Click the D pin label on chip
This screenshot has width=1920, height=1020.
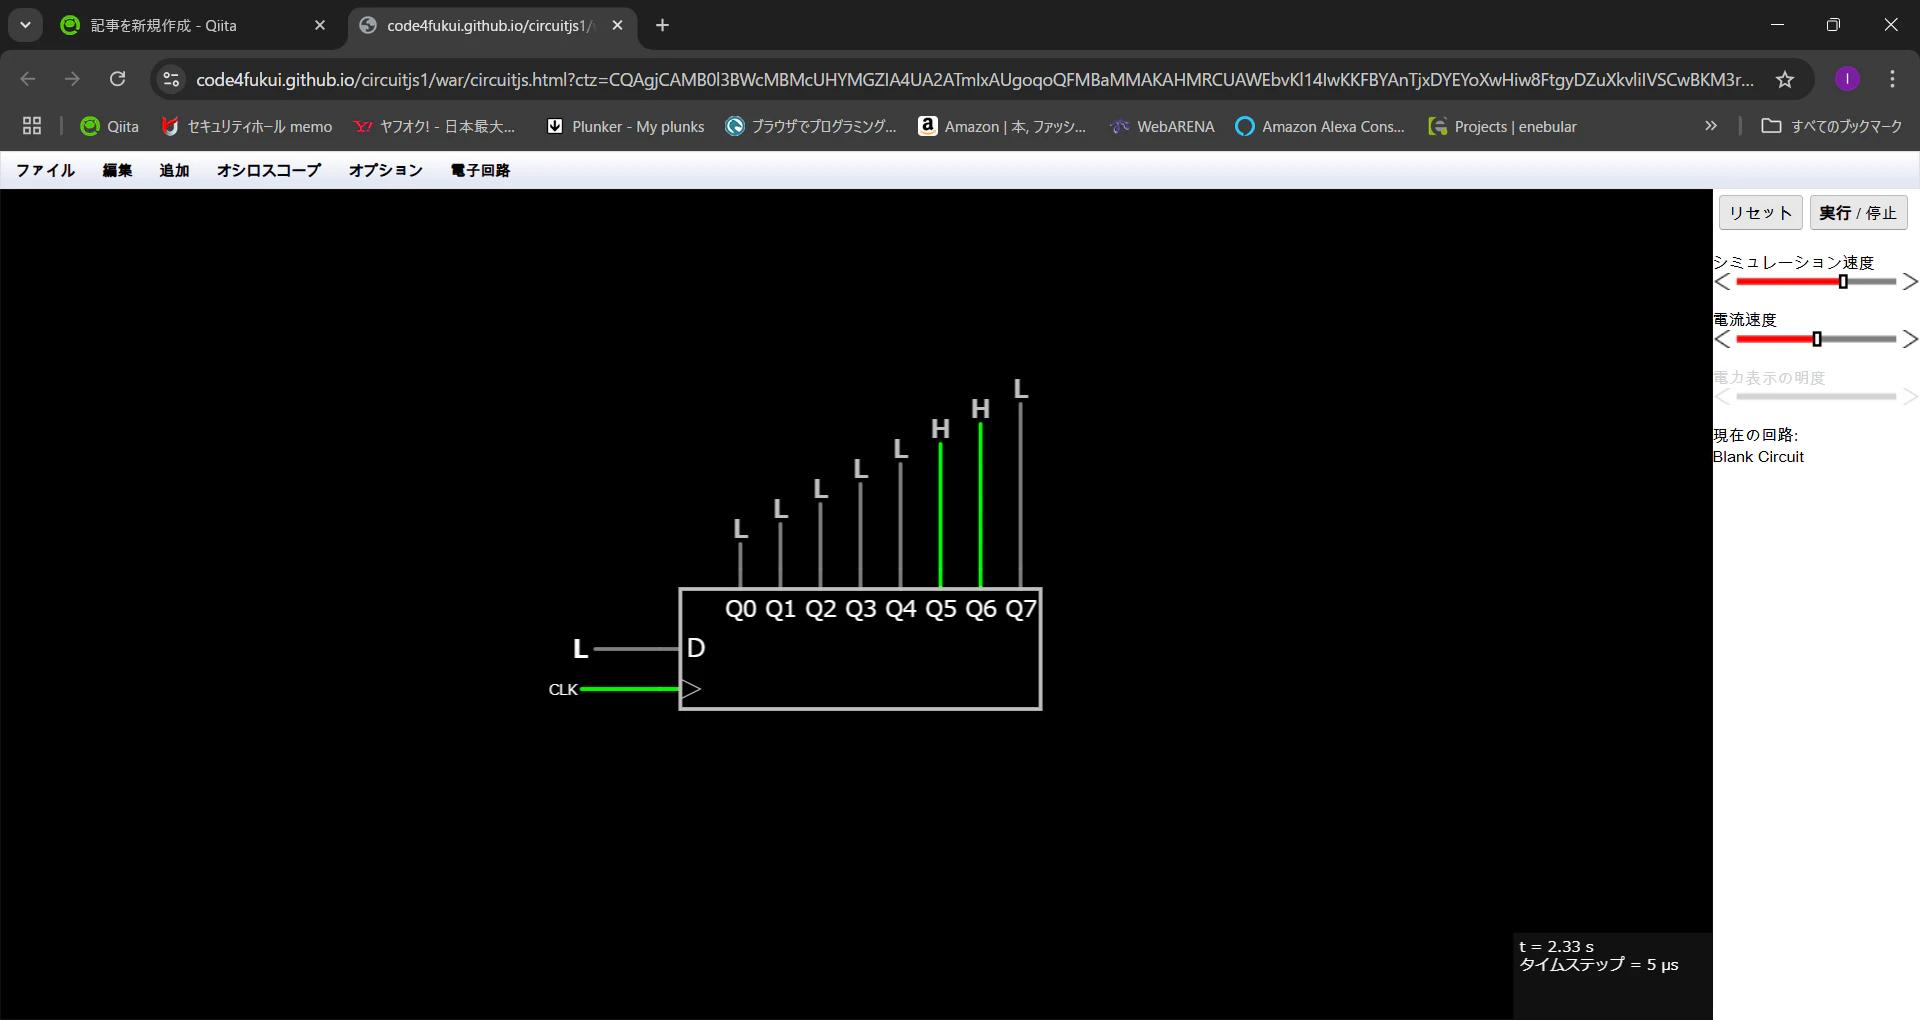[696, 648]
